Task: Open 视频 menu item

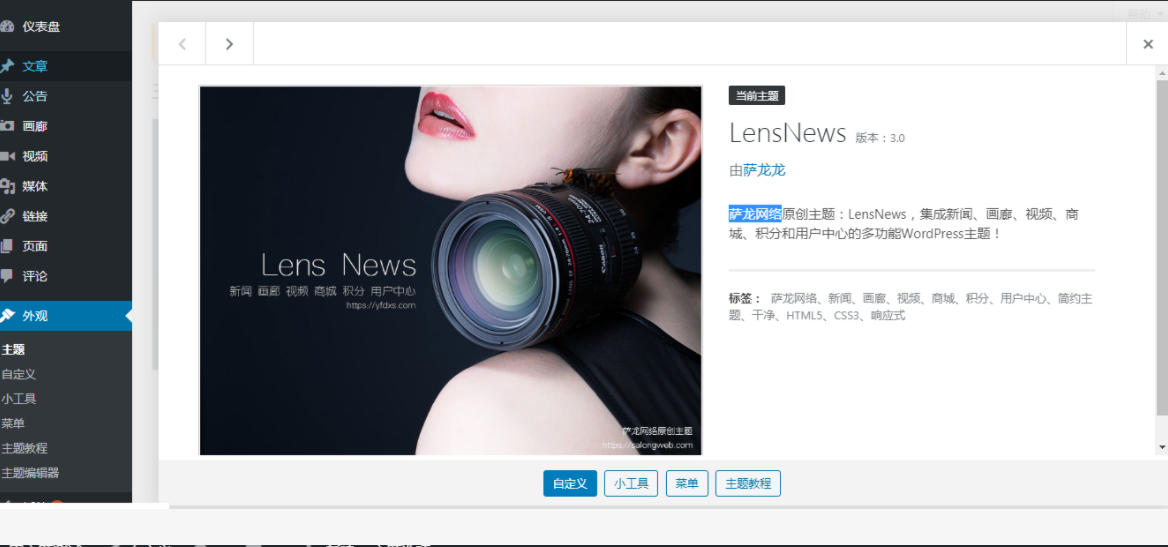Action: coord(35,156)
